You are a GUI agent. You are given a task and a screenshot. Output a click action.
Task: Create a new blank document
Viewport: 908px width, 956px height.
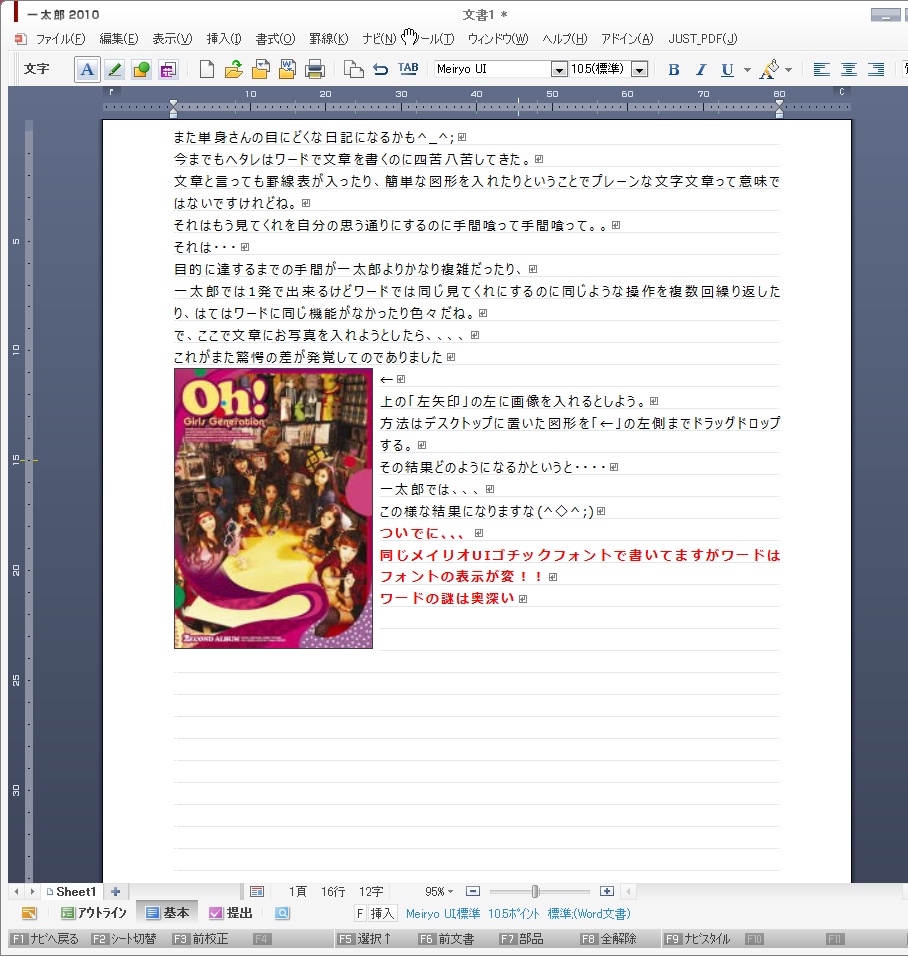tap(207, 70)
